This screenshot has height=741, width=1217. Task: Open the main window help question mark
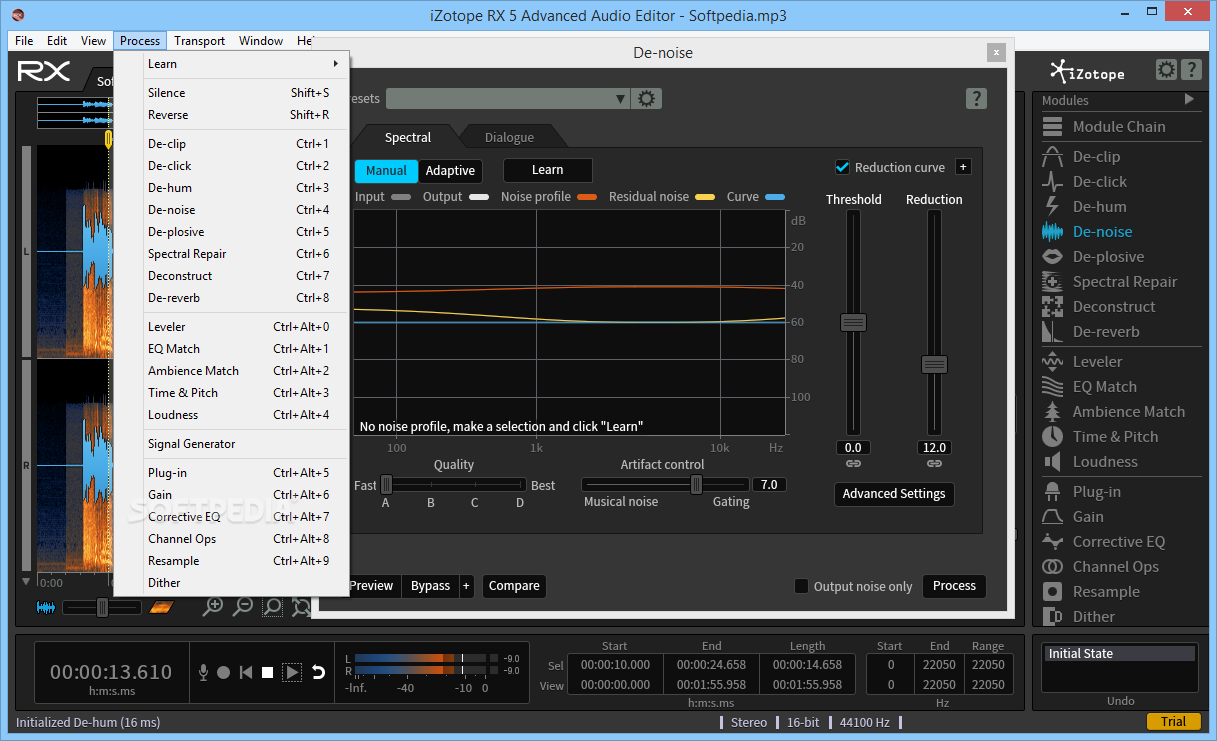click(1190, 70)
